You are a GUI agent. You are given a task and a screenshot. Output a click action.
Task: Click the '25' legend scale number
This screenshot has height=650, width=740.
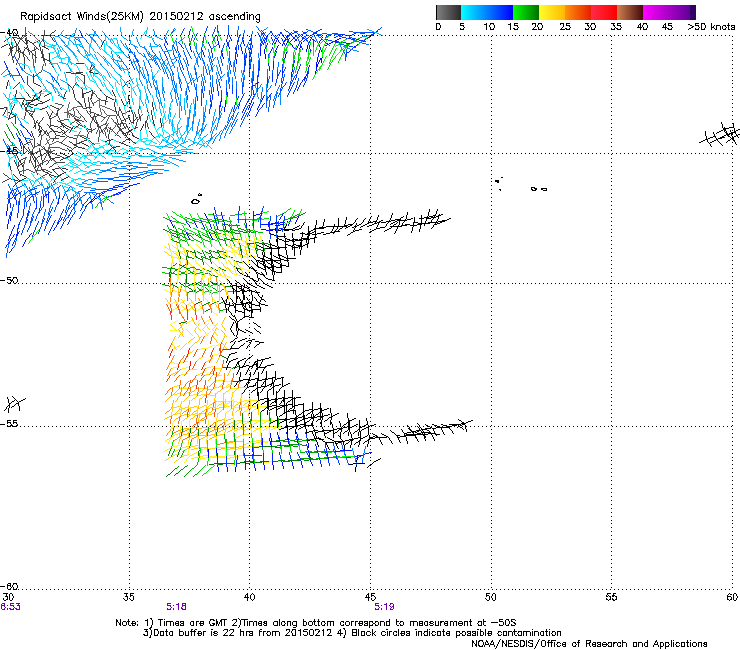(565, 27)
